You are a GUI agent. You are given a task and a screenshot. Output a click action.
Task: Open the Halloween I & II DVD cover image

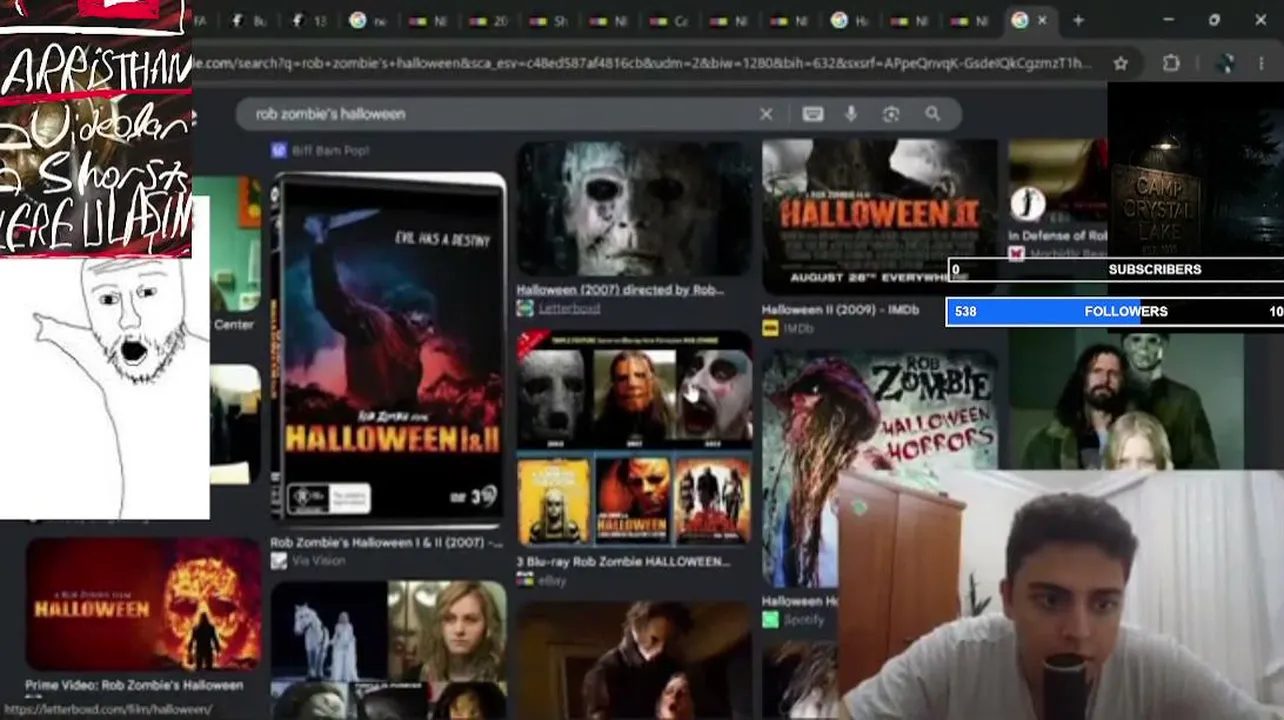tap(388, 352)
